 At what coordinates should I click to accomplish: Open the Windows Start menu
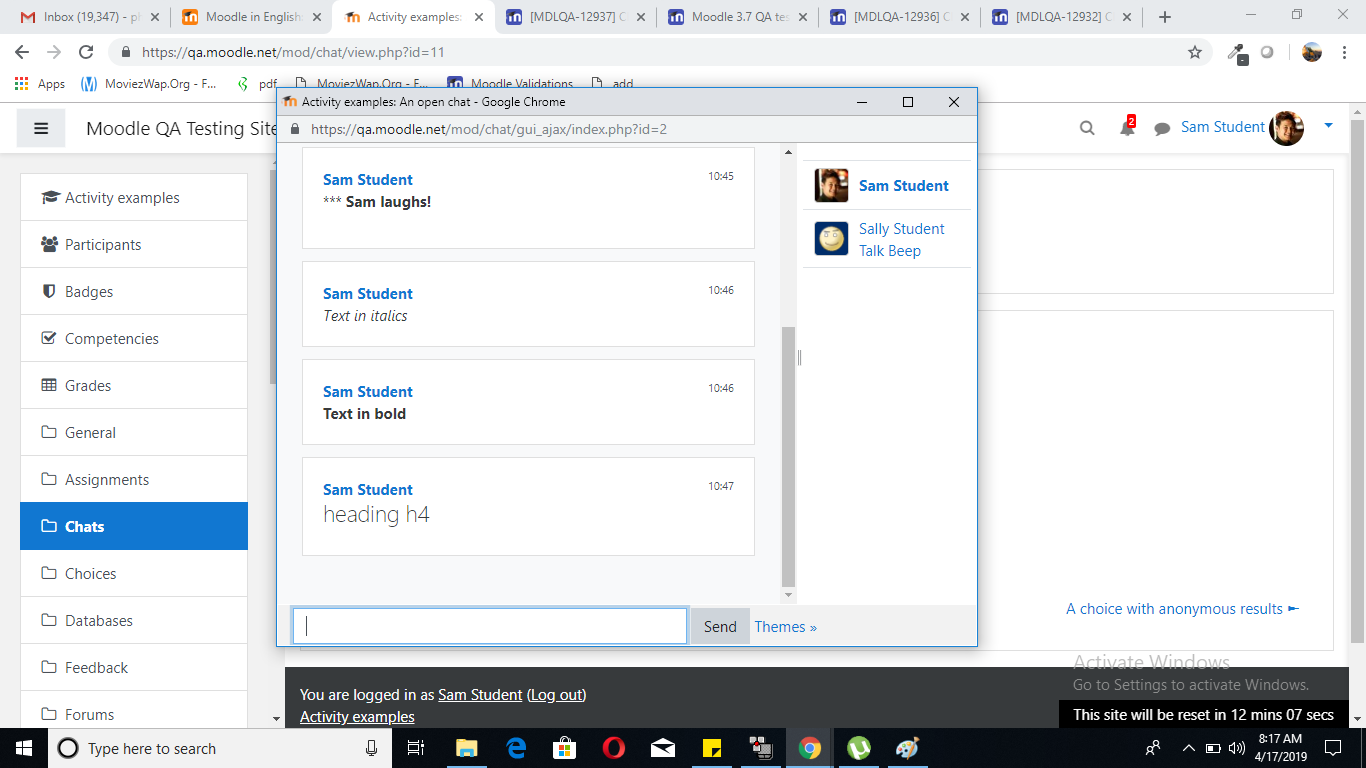point(23,748)
